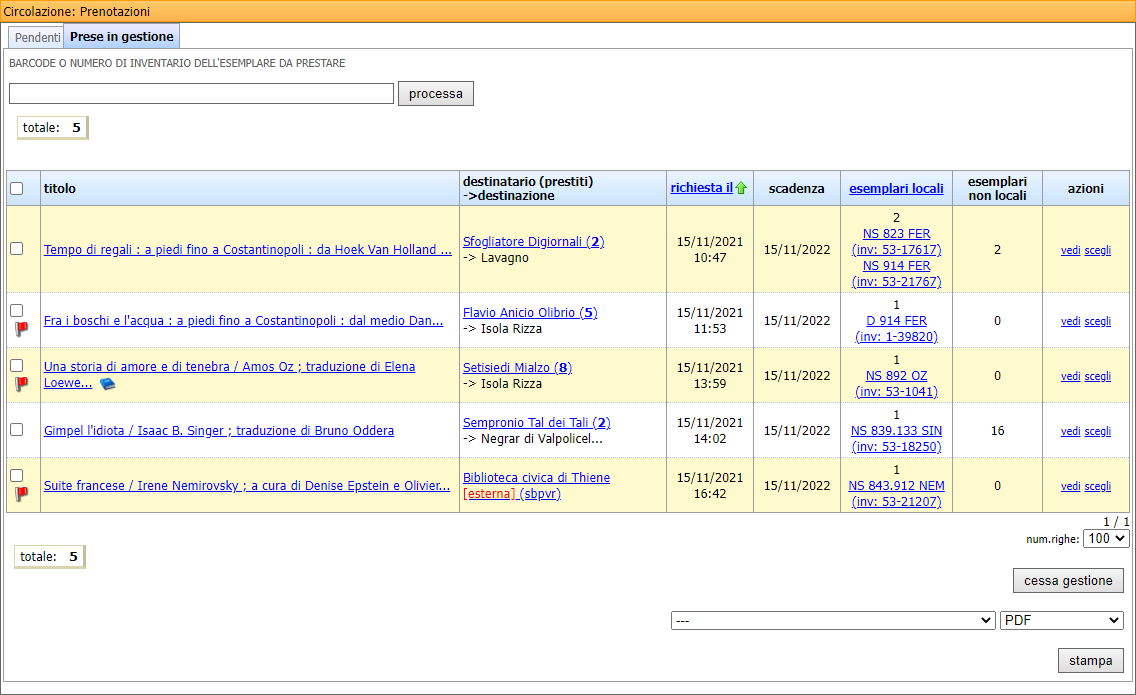Click the red flag on the Una storia di amore row

[21, 384]
